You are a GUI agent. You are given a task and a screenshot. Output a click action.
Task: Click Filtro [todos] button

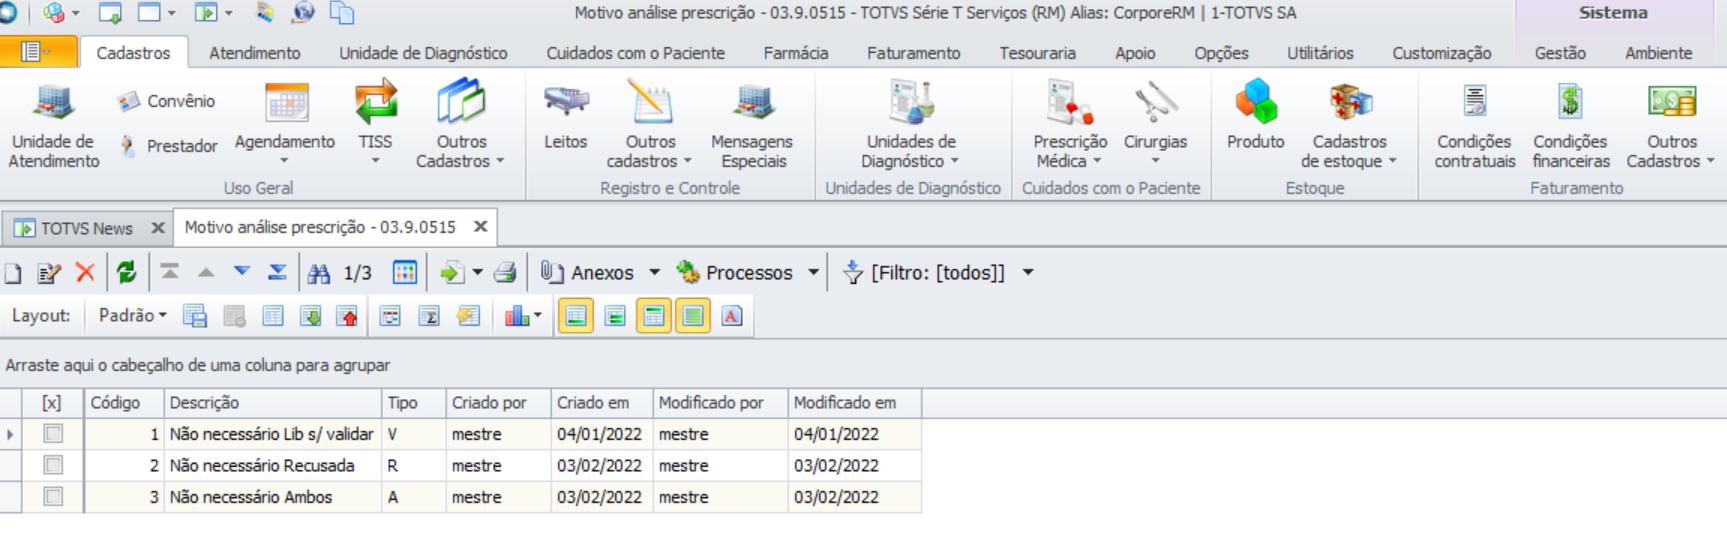point(924,272)
